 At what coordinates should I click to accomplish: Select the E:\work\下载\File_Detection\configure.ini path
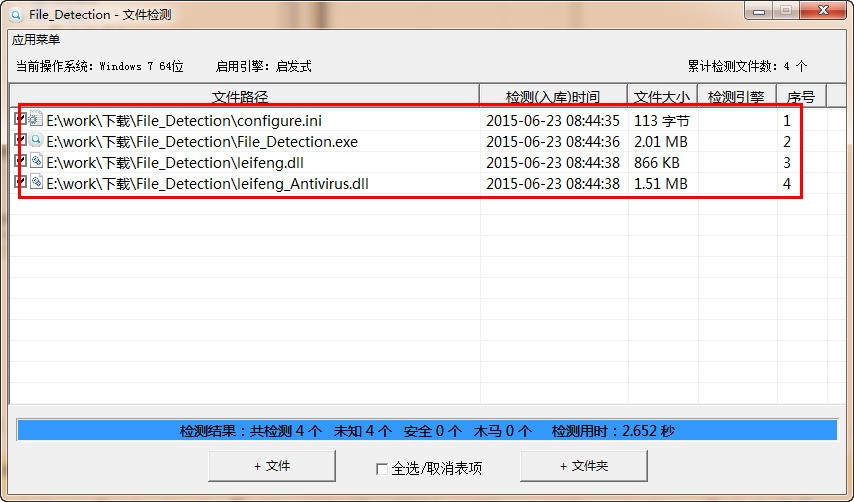(184, 120)
